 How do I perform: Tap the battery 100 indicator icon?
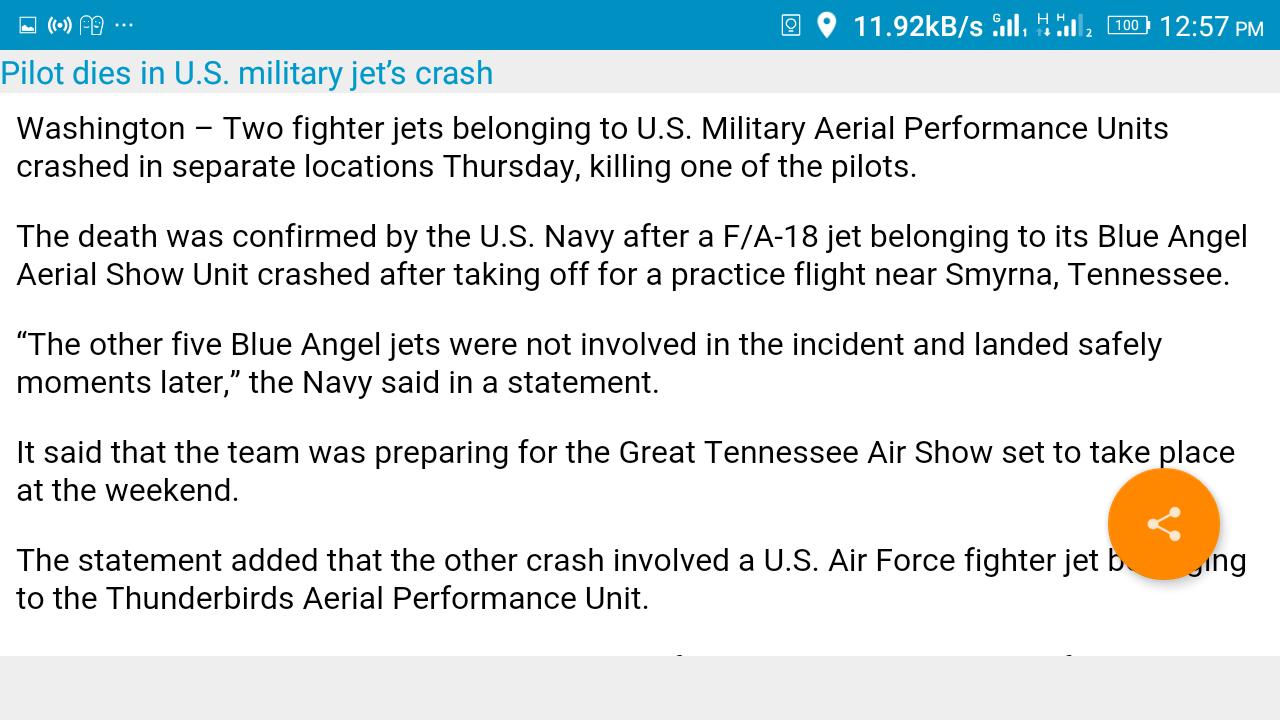[1128, 25]
